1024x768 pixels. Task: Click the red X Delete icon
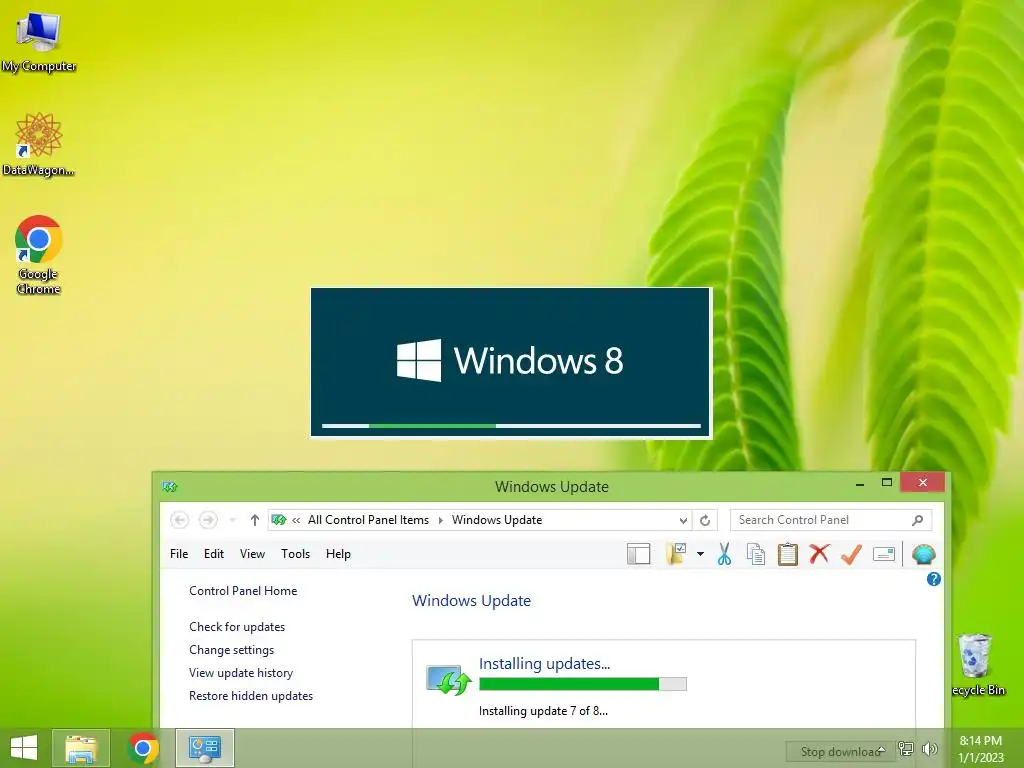tap(819, 554)
